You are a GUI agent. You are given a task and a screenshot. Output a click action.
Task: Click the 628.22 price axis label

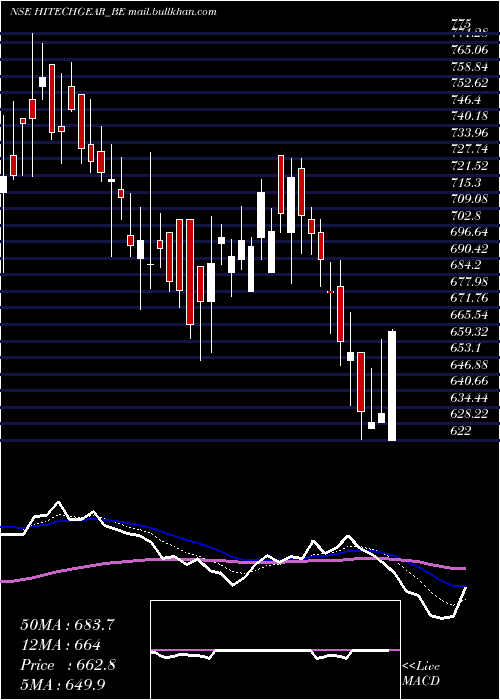point(470,414)
